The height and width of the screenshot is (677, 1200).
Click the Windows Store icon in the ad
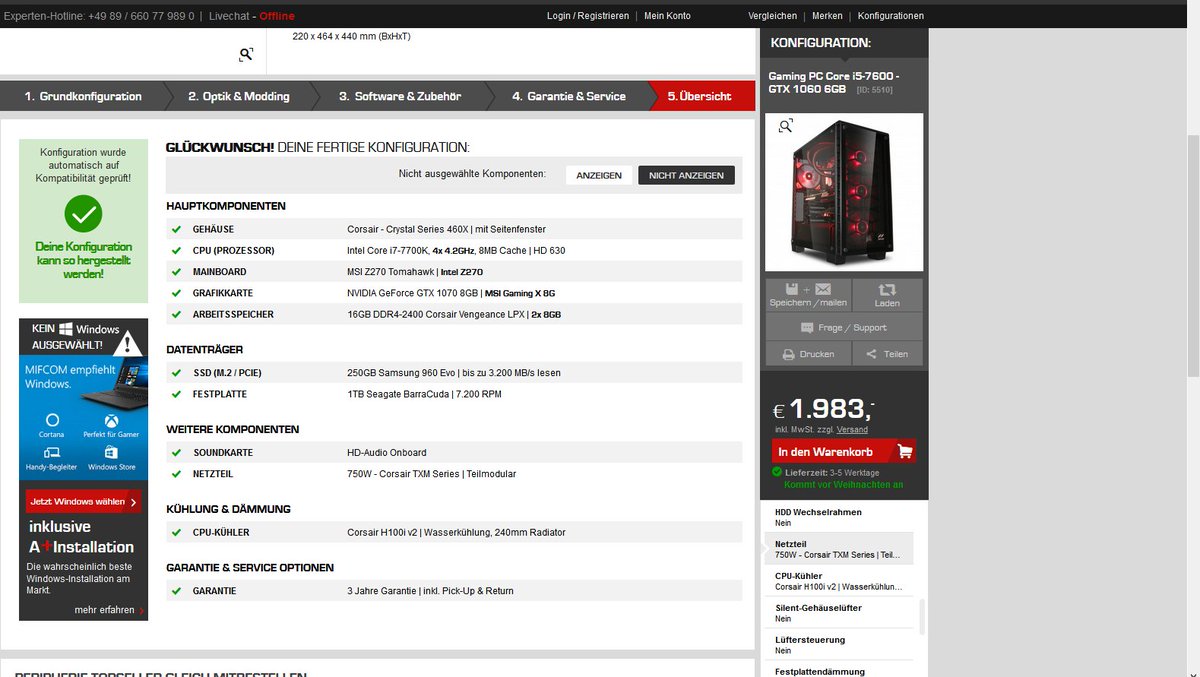pyautogui.click(x=111, y=453)
